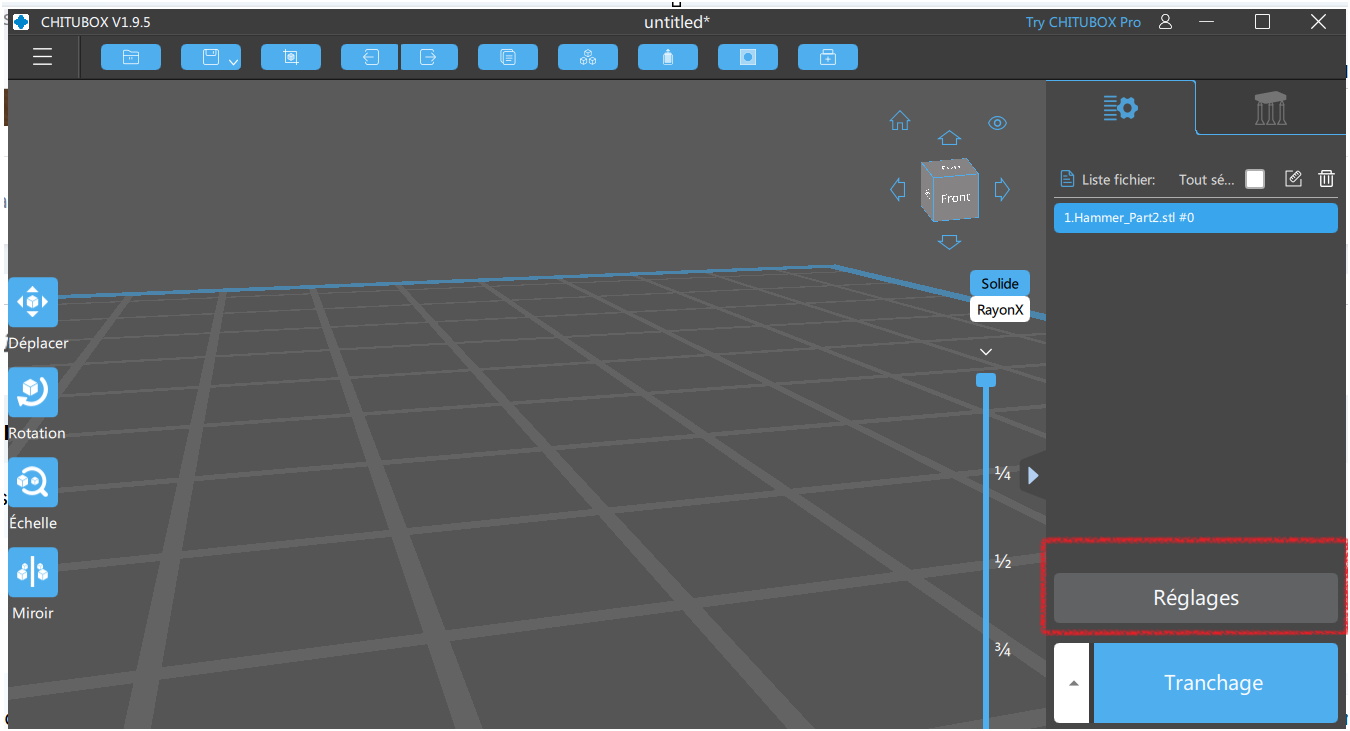Switch to RayonX render mode
Screen dimensions: 1350x731
coord(1000,309)
